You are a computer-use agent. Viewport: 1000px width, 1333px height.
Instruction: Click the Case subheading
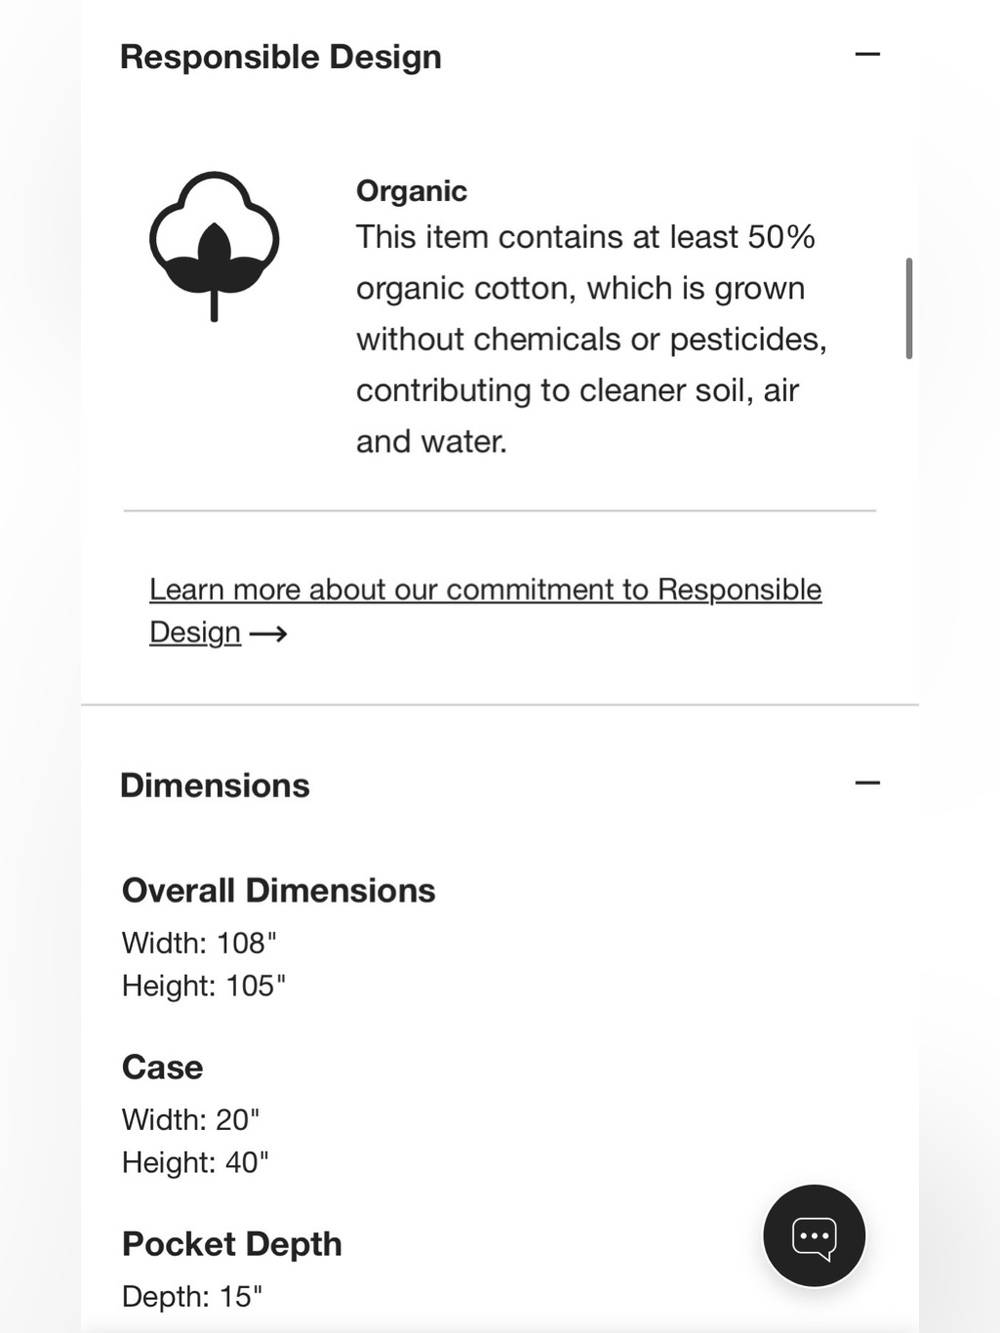point(162,1067)
